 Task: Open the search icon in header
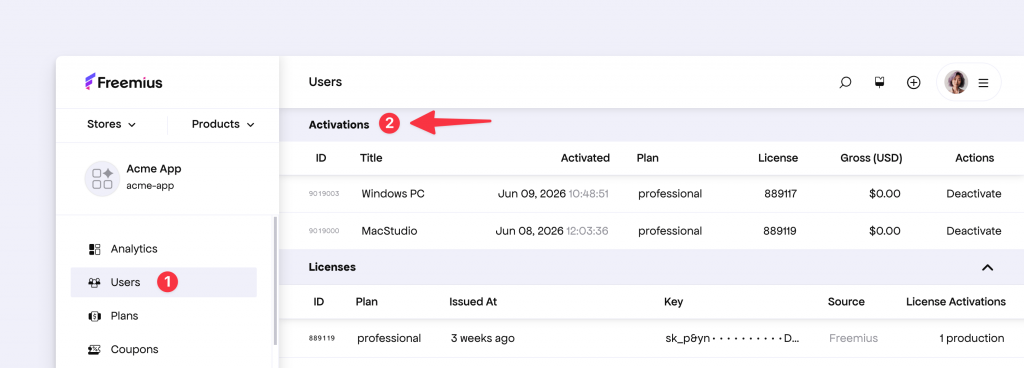pos(845,82)
